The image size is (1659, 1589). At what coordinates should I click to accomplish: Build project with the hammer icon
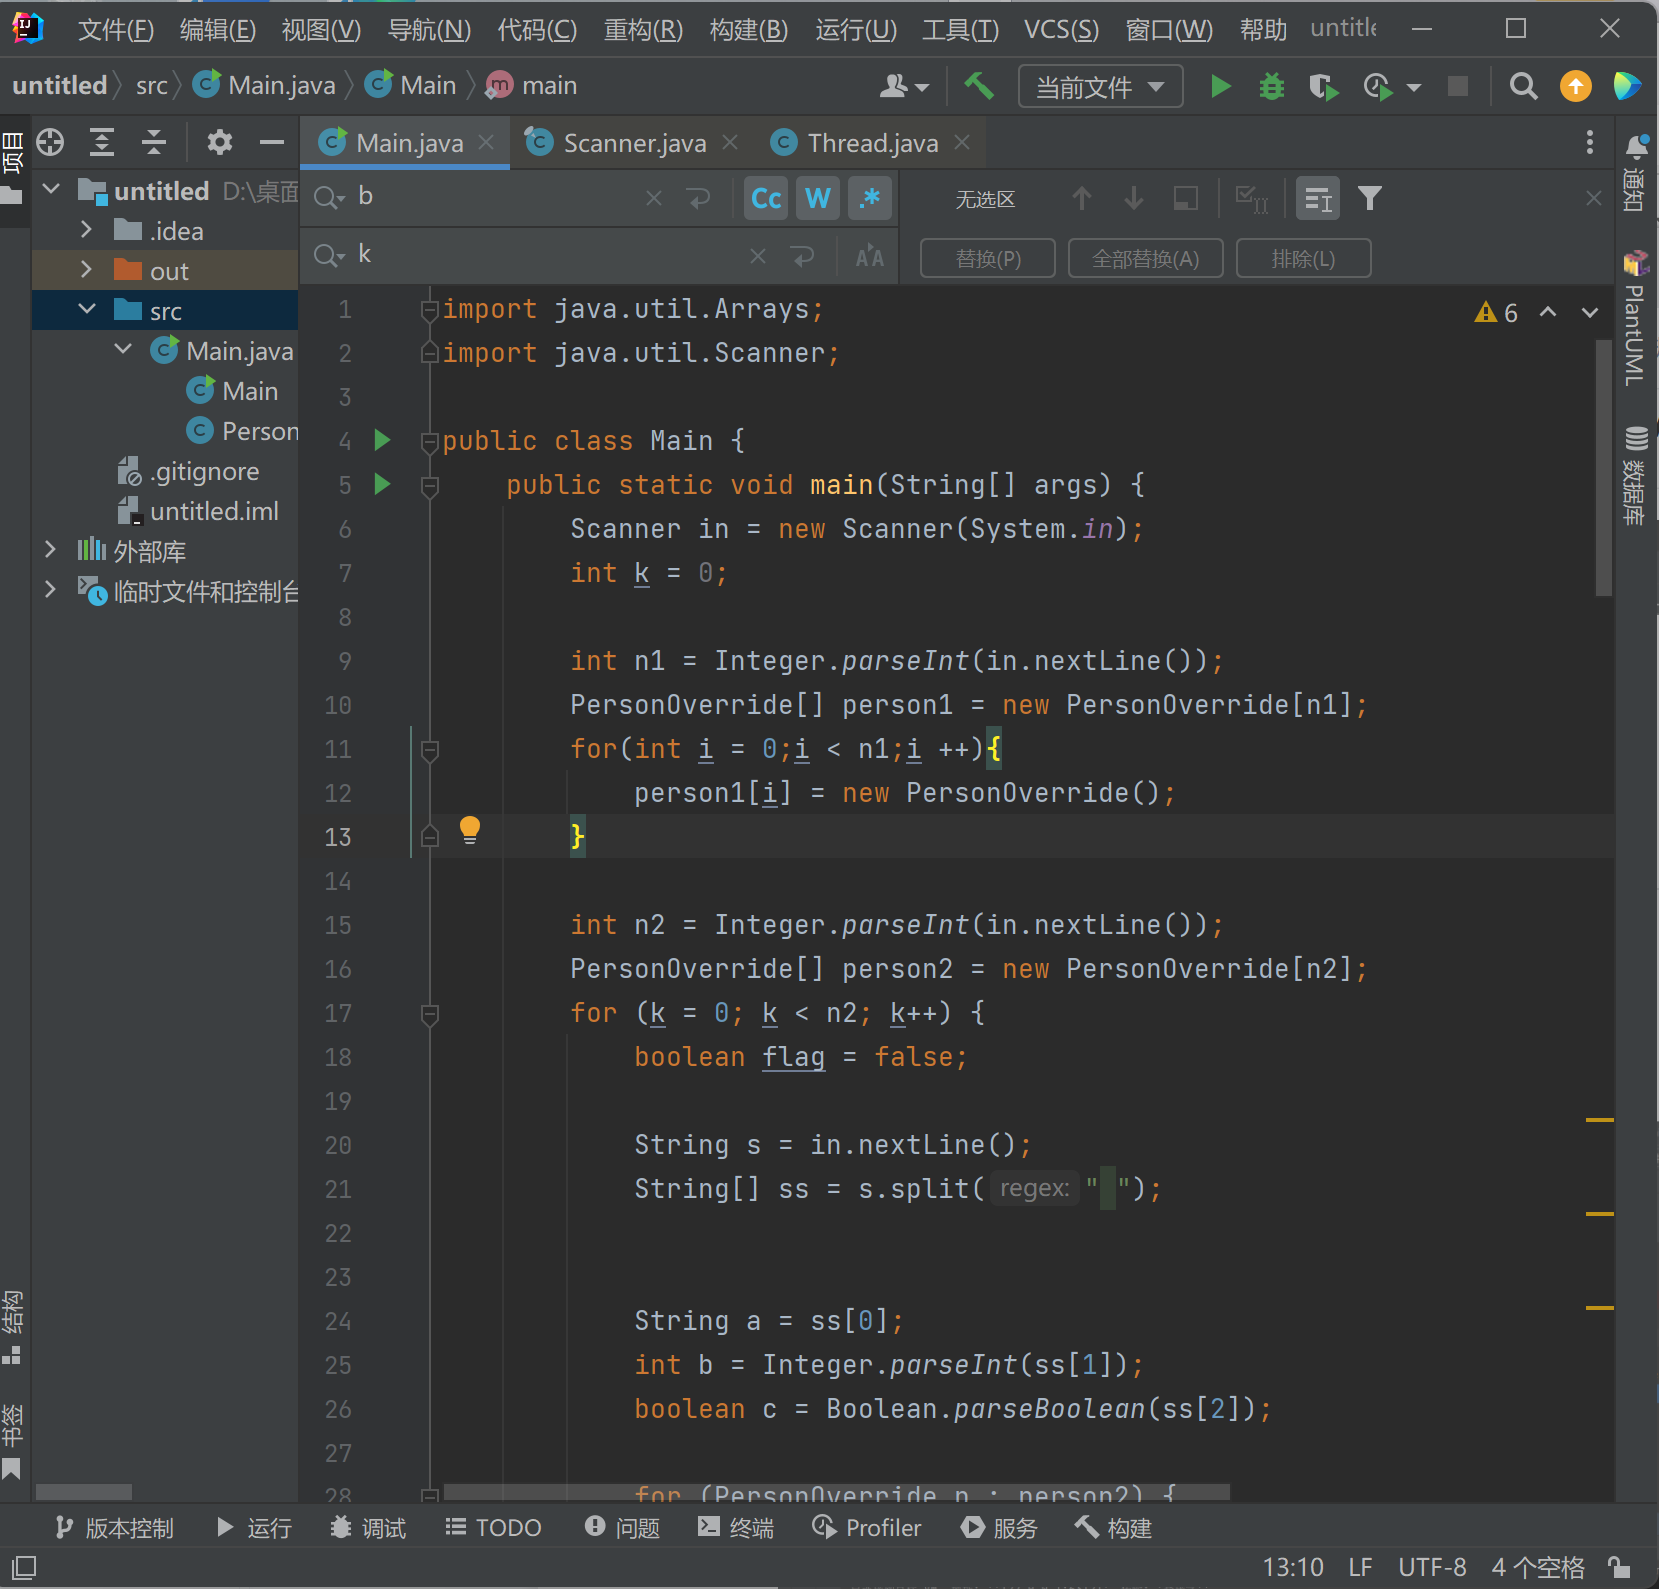coord(978,87)
